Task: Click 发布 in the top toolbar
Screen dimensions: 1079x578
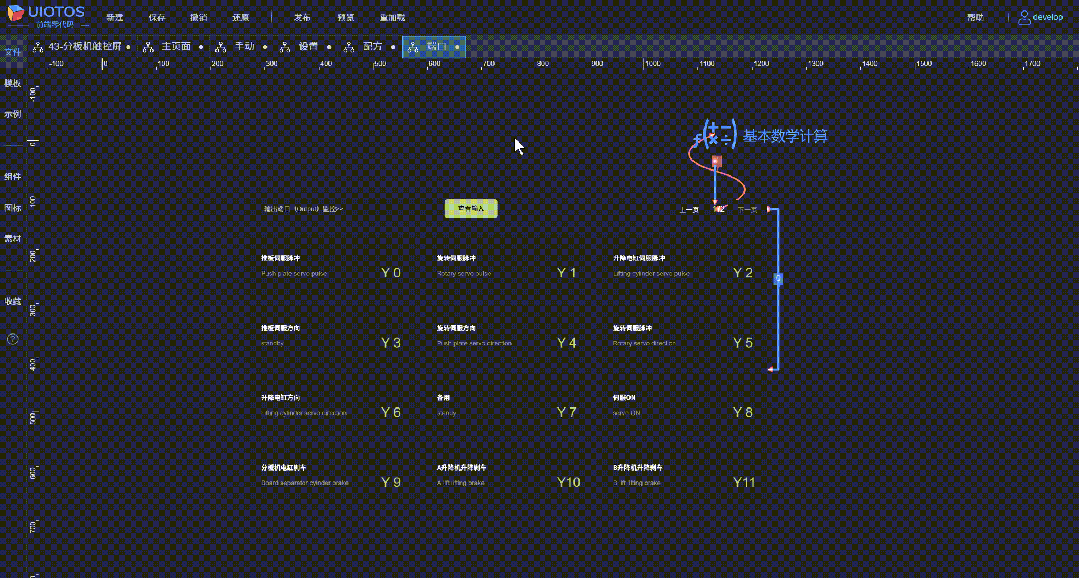Action: 303,17
